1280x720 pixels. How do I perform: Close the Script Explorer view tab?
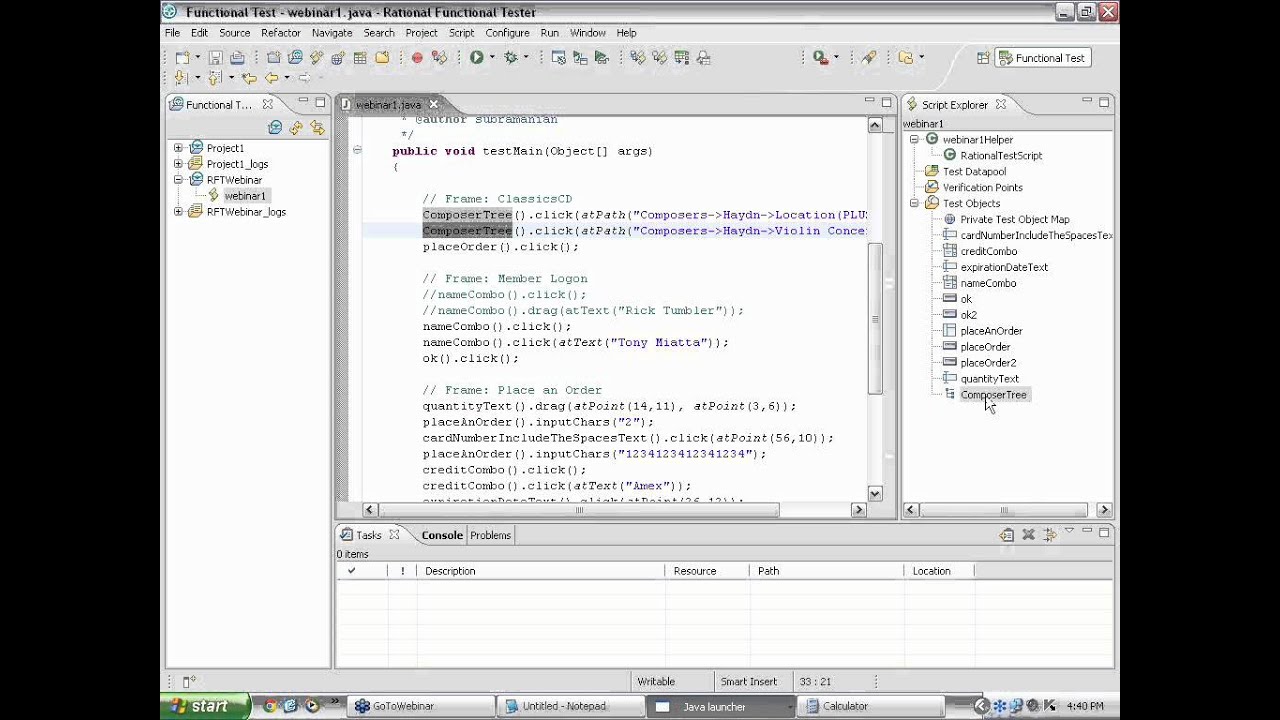pyautogui.click(x=1000, y=104)
